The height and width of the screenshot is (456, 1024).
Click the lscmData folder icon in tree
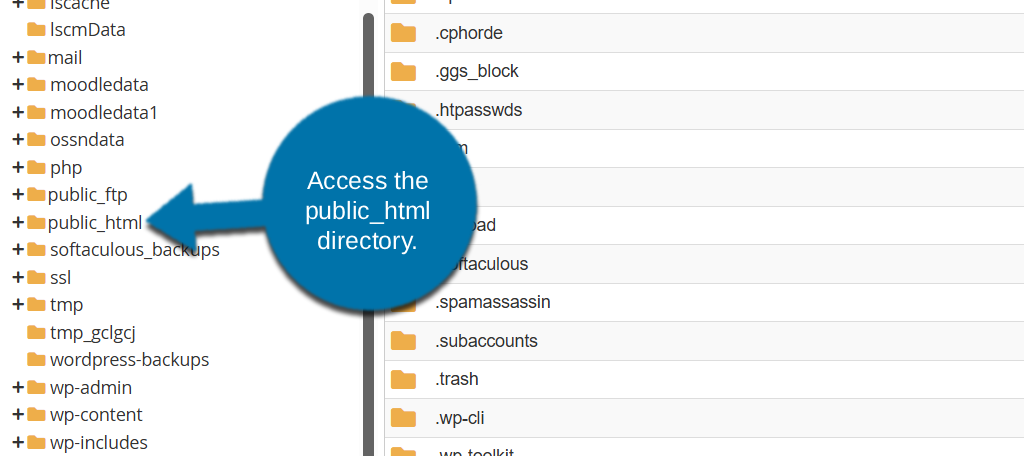click(x=37, y=30)
